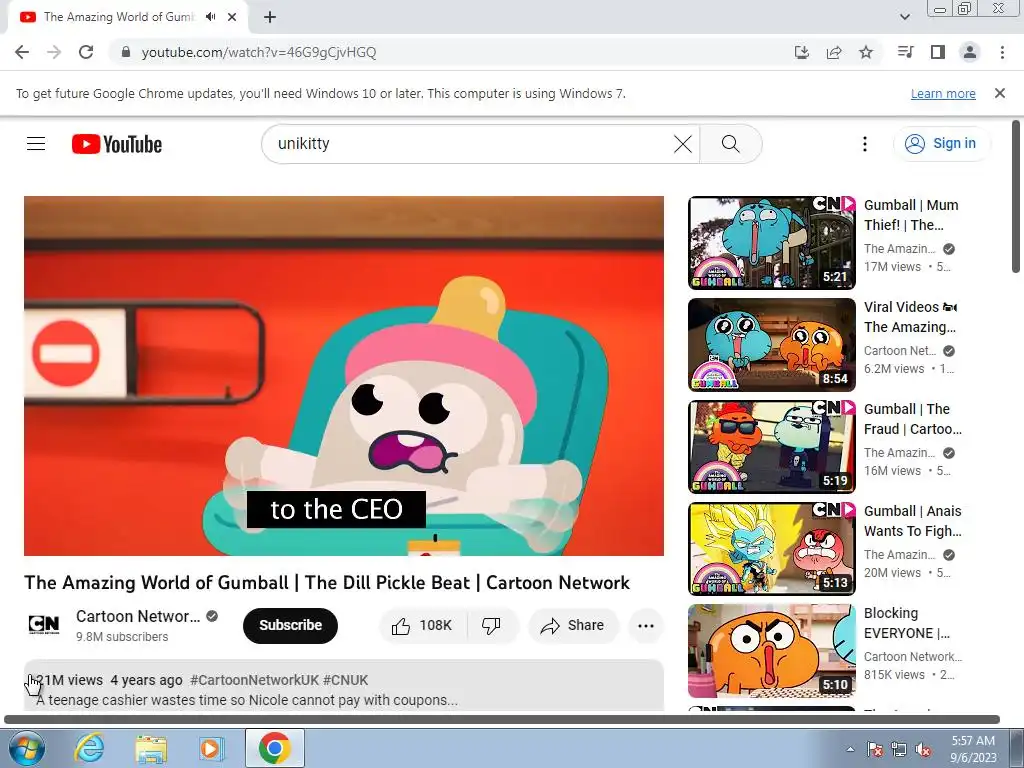The image size is (1024, 768).
Task: Click title 'Gumball | Anais Wants To Figh...'
Action: click(912, 520)
